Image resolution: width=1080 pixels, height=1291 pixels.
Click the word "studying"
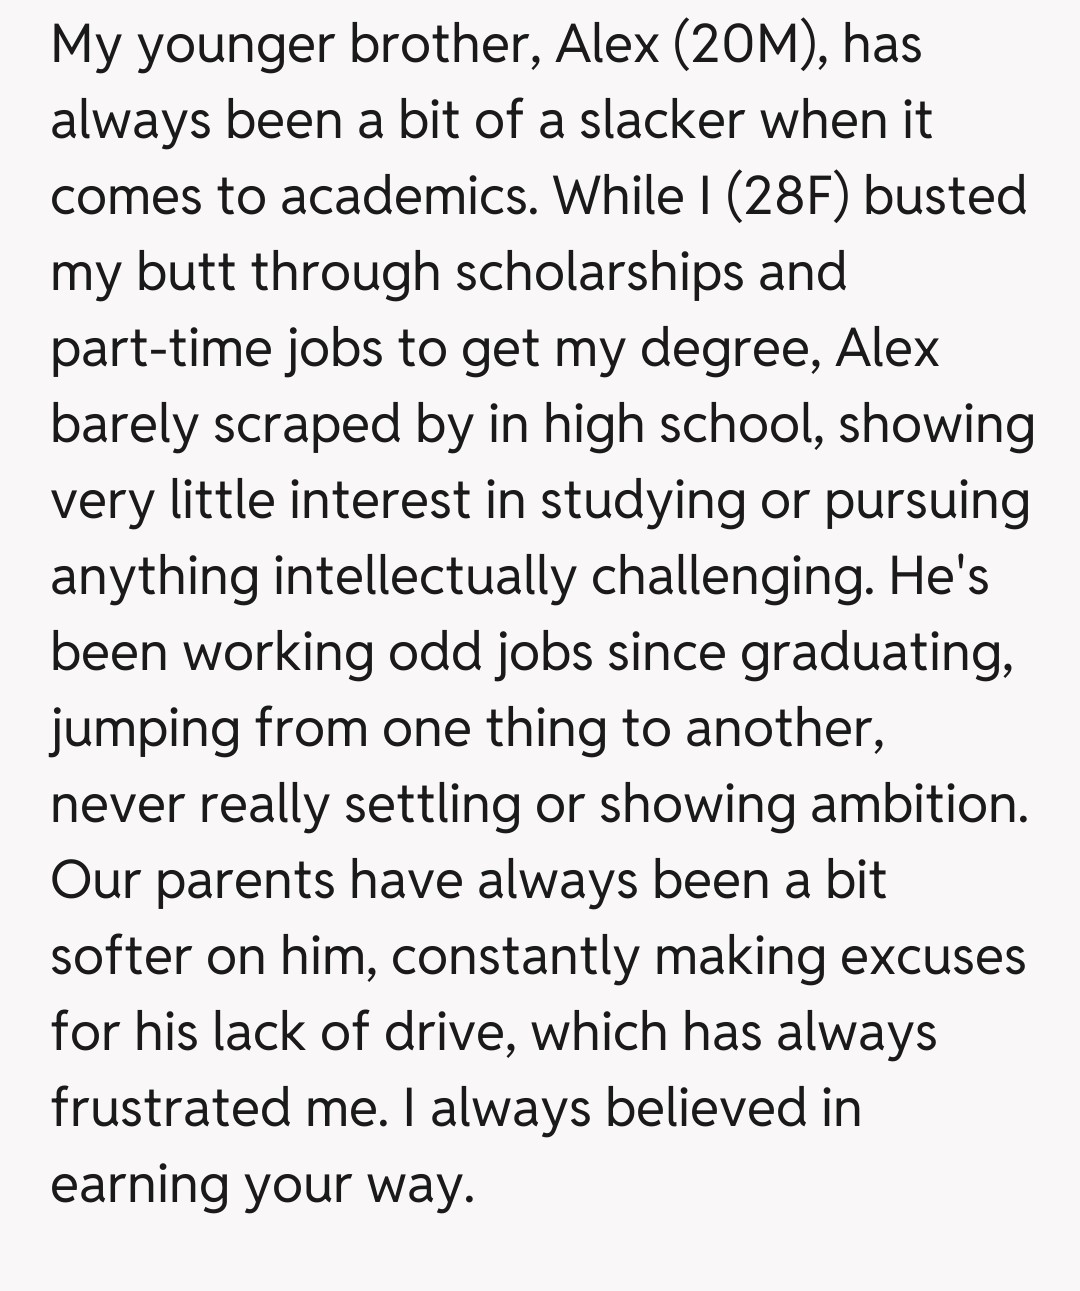[643, 500]
